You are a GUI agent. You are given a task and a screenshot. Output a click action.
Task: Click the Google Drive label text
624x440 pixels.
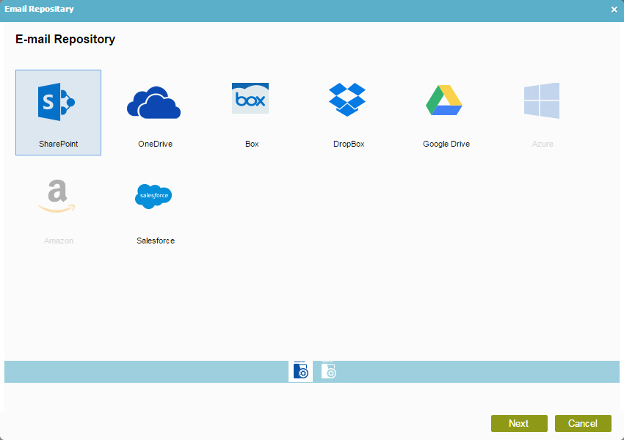[446, 144]
